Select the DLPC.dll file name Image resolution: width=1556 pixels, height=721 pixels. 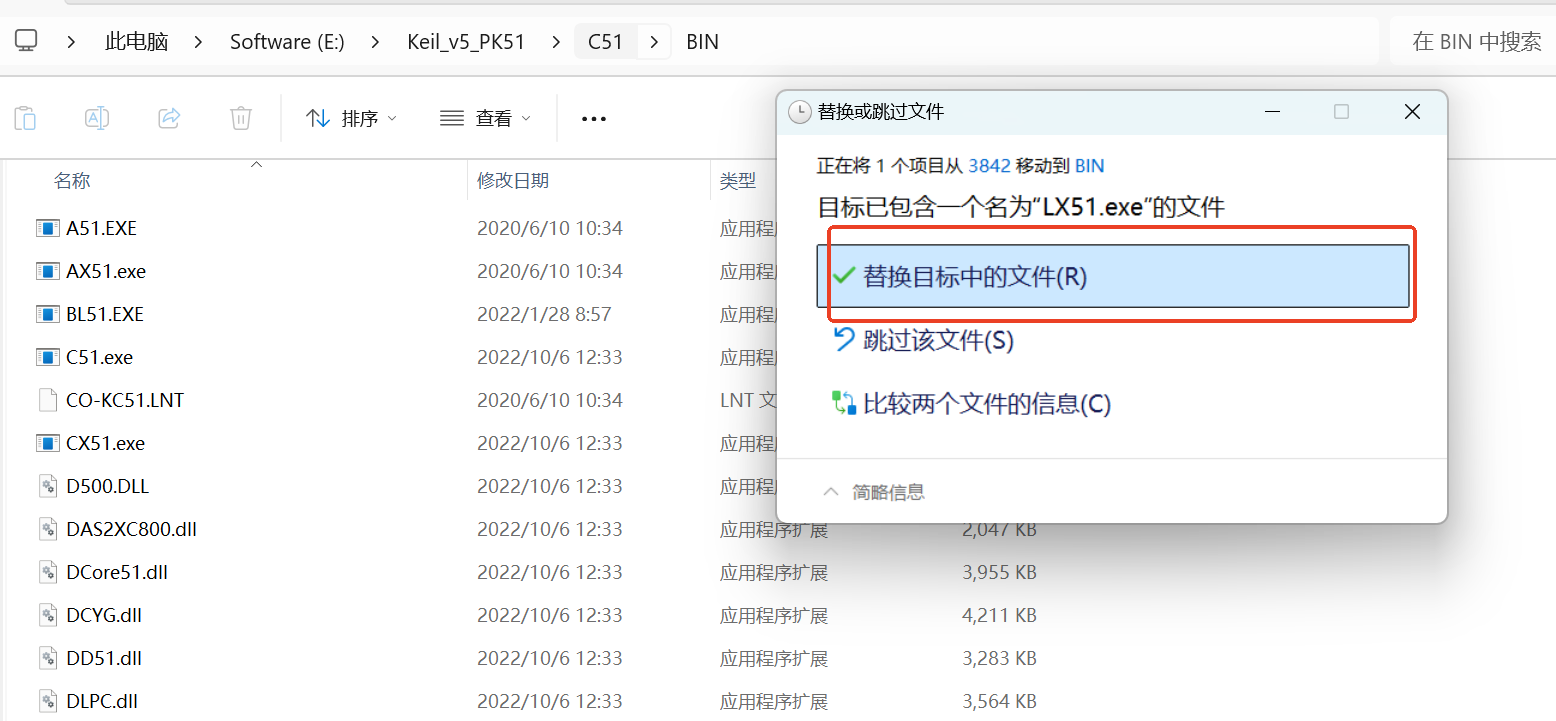(x=102, y=701)
